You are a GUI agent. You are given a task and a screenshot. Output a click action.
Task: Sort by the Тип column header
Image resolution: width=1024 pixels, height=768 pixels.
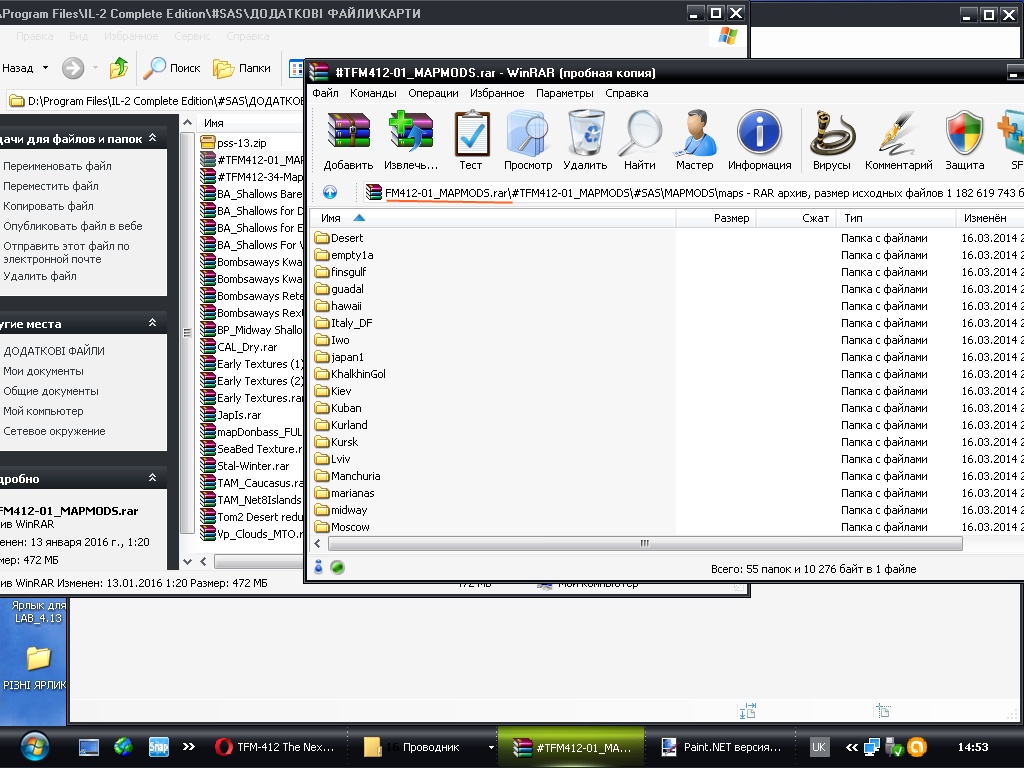coord(896,218)
